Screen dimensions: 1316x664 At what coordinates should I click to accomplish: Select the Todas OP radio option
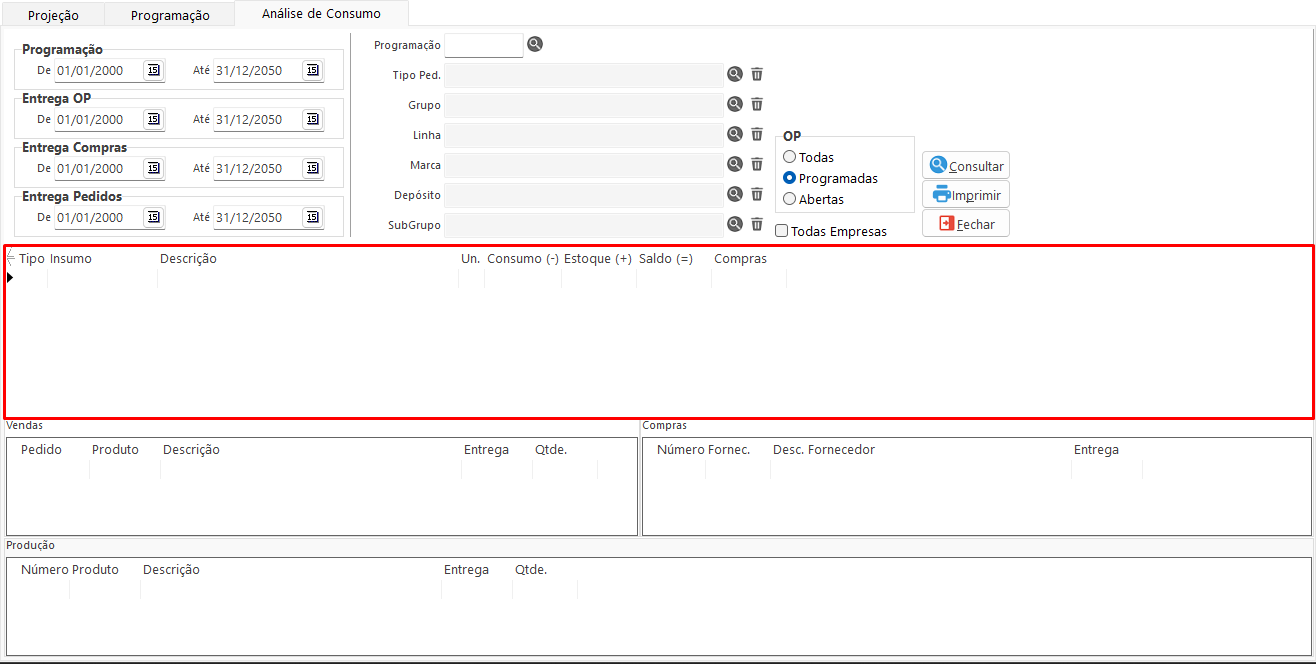pyautogui.click(x=790, y=157)
